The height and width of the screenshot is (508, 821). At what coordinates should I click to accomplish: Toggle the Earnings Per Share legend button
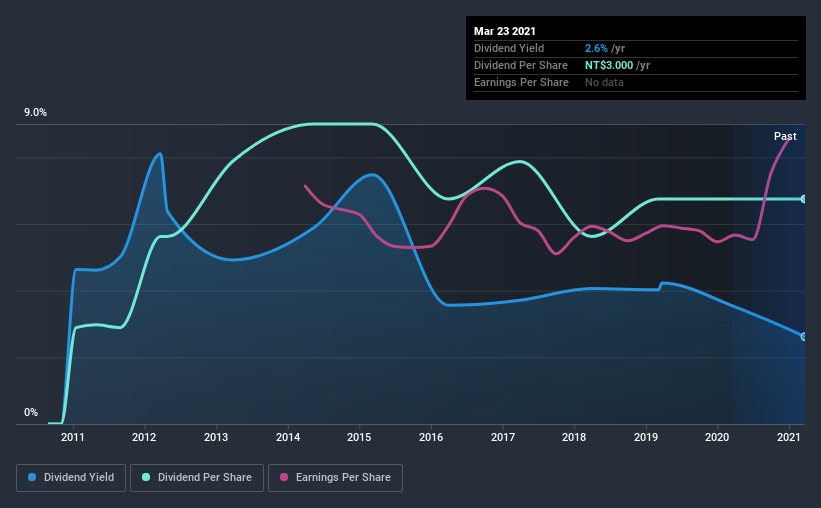[335, 478]
